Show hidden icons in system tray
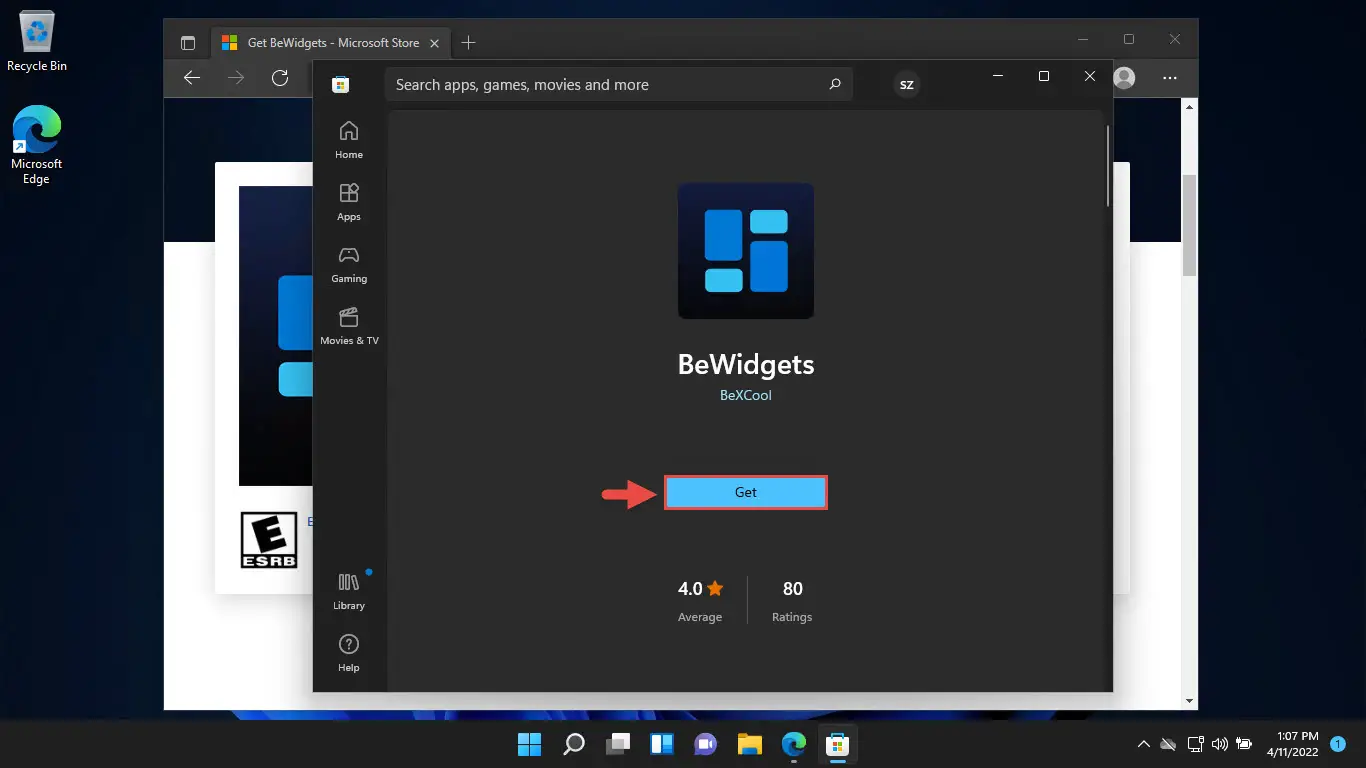The width and height of the screenshot is (1366, 768). coord(1143,744)
